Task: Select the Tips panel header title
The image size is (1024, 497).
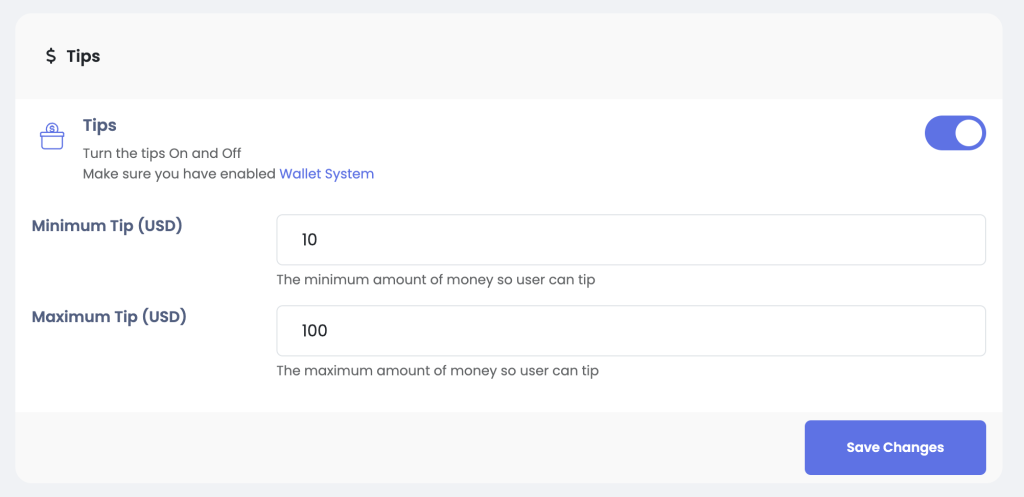Action: pos(83,57)
